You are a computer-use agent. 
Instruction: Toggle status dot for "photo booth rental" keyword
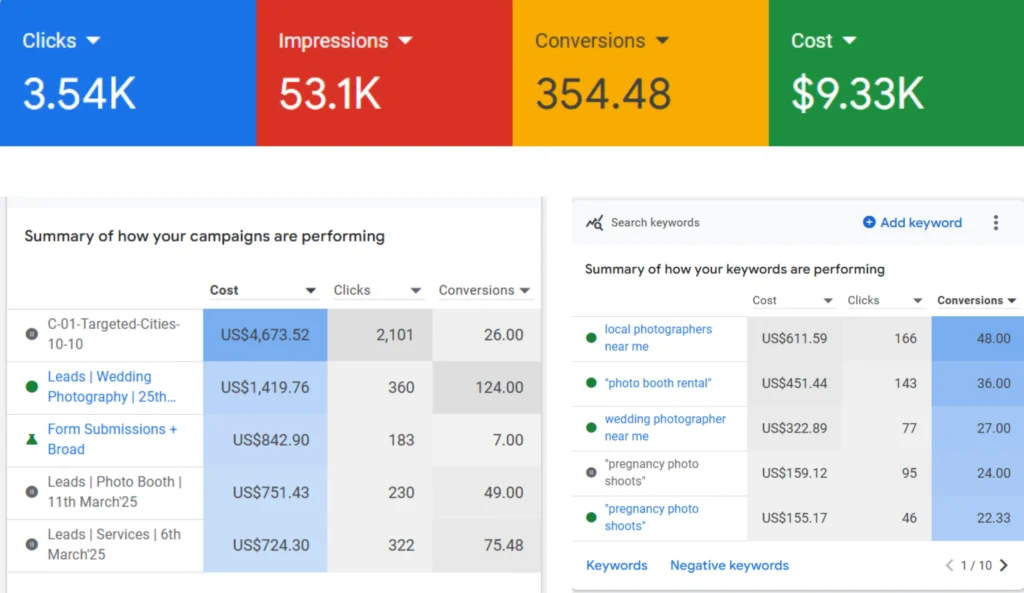591,383
